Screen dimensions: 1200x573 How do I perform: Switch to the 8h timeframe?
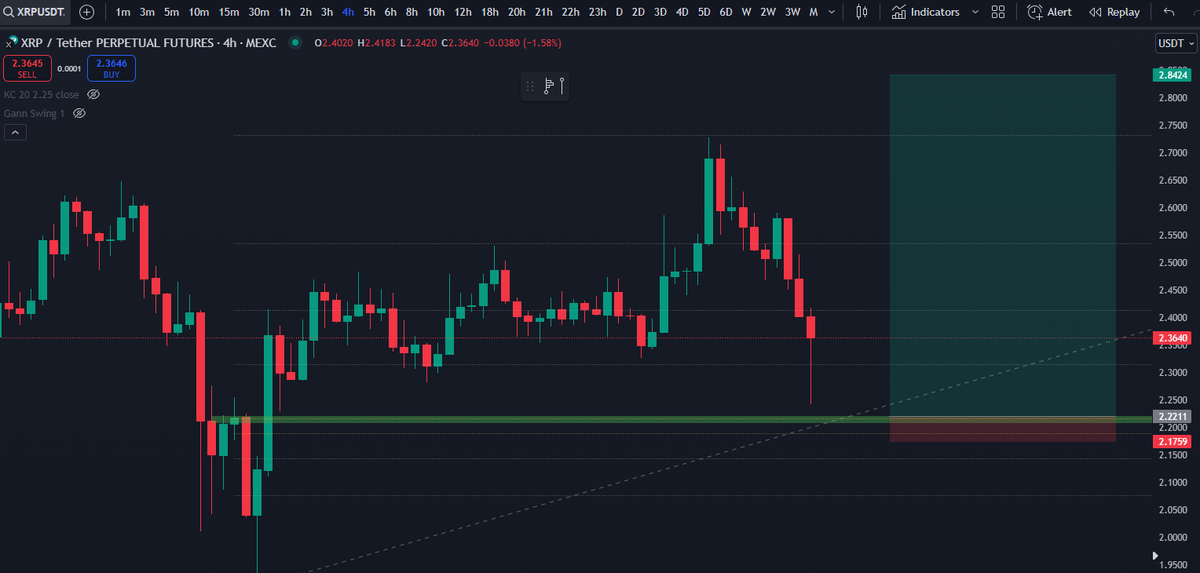[x=411, y=12]
